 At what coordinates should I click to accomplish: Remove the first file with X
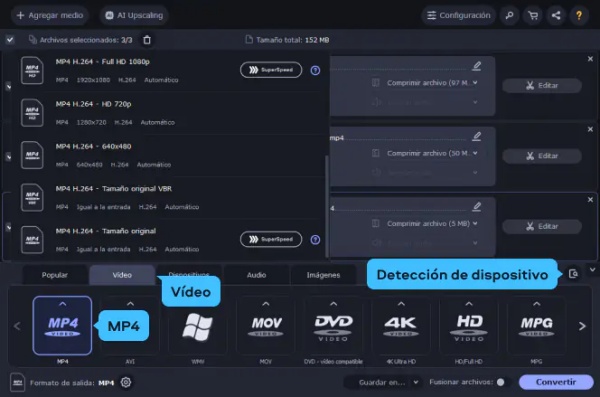[590, 59]
